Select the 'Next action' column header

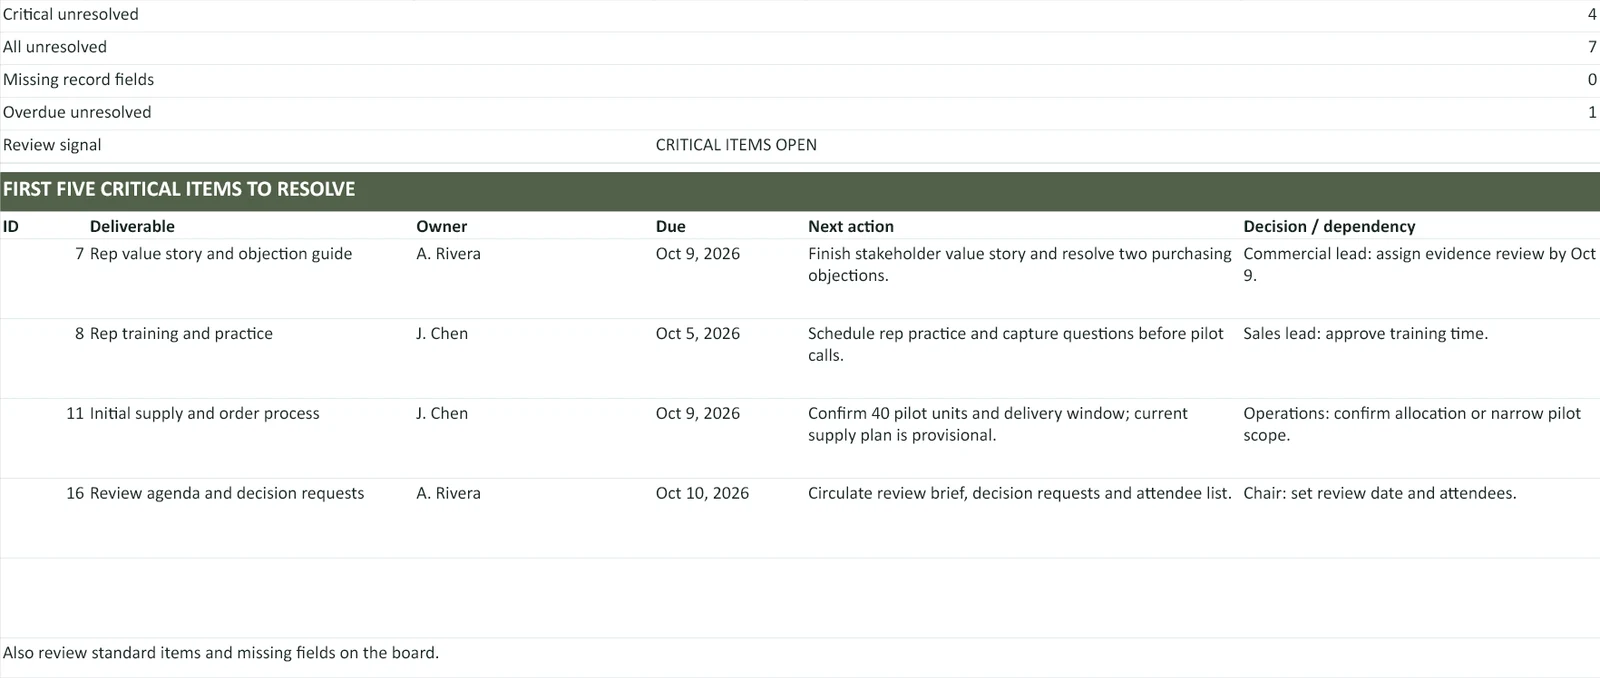click(851, 226)
